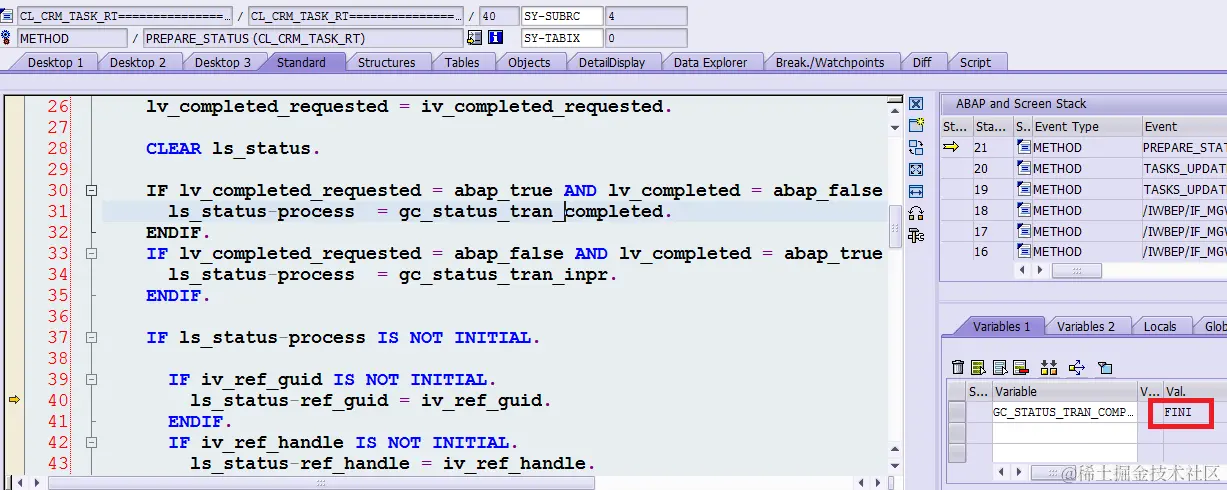Viewport: 1227px width, 490px height.
Task: Click the swap tool icon beside stack panel
Action: (916, 147)
